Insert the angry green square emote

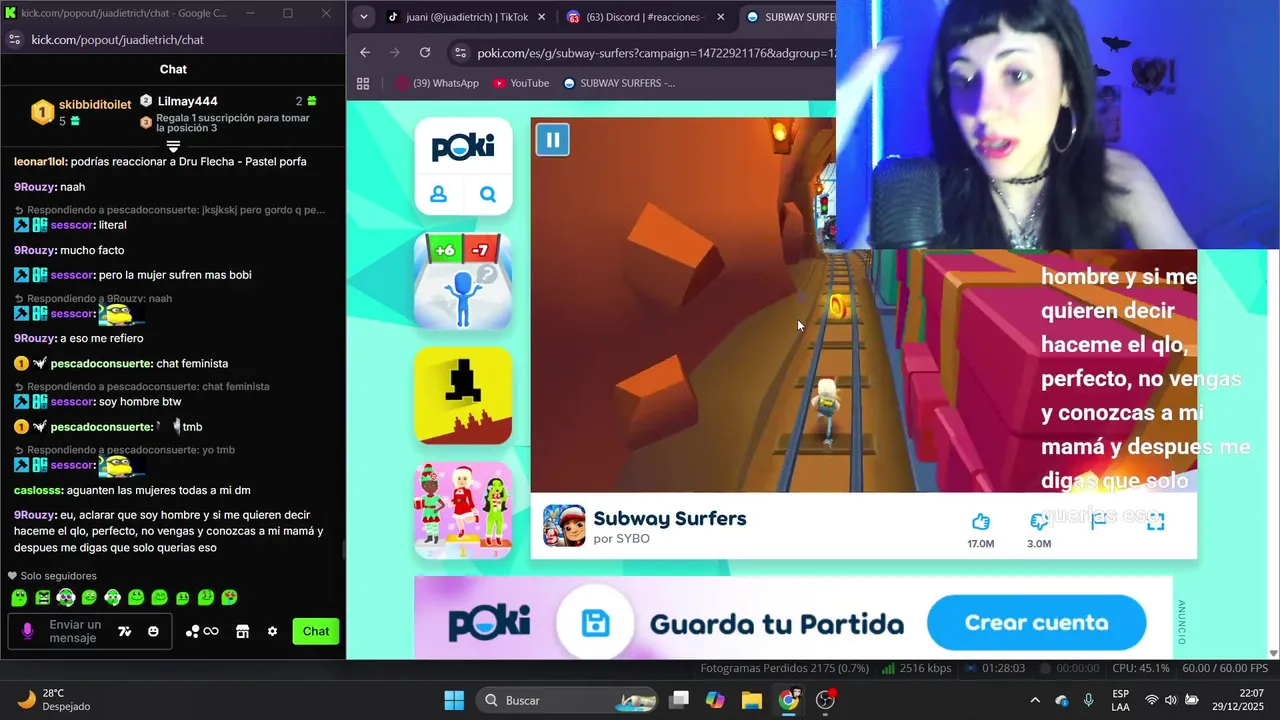click(x=42, y=598)
